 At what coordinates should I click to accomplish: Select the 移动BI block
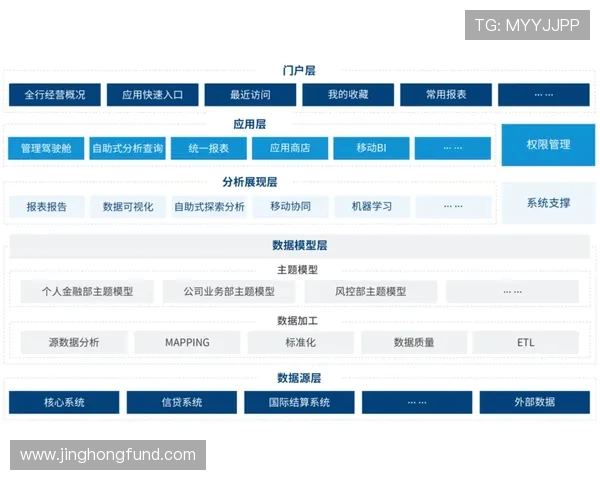(372, 148)
